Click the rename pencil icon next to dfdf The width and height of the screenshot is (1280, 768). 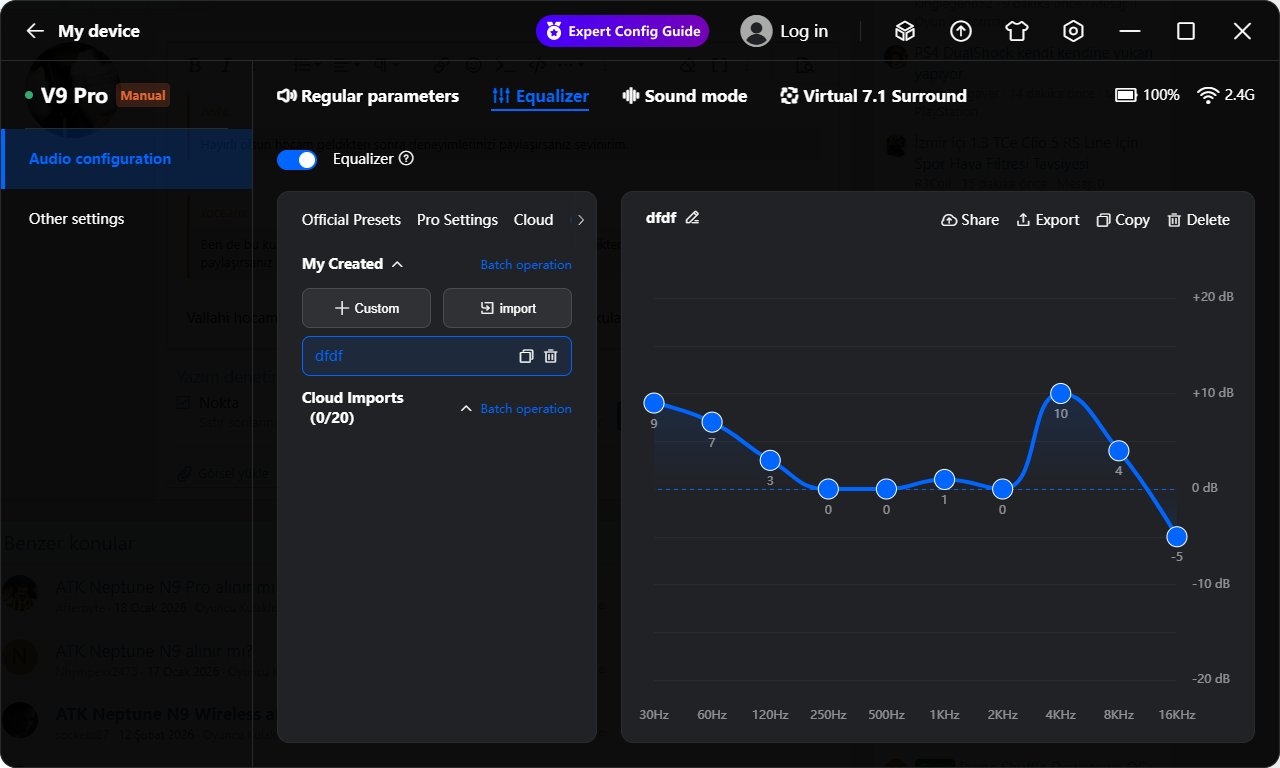692,218
